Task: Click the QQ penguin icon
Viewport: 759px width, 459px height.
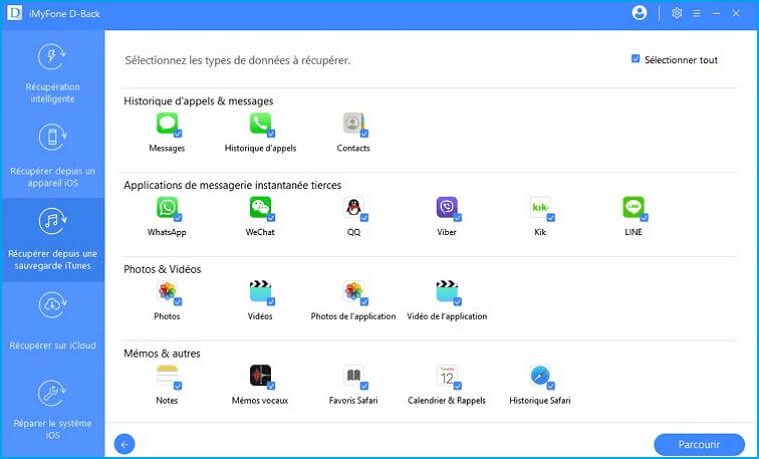Action: [353, 207]
